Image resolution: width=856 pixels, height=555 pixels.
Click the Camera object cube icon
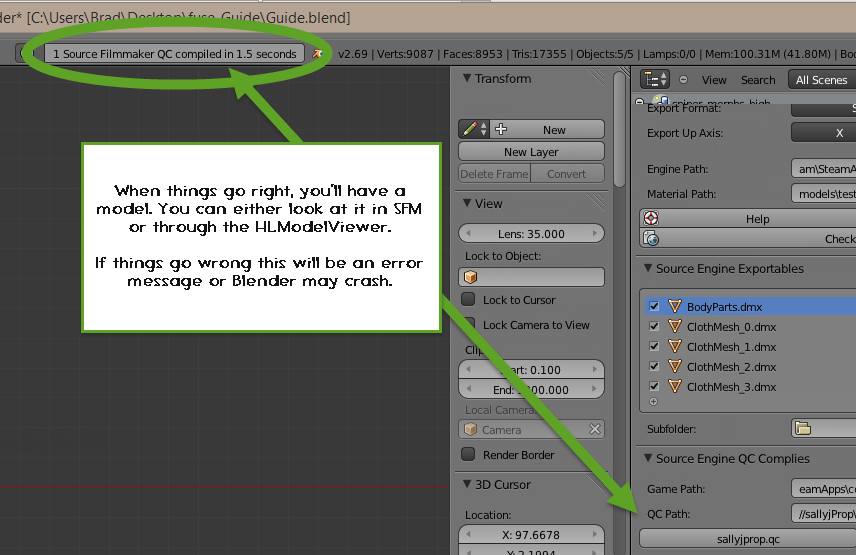470,429
